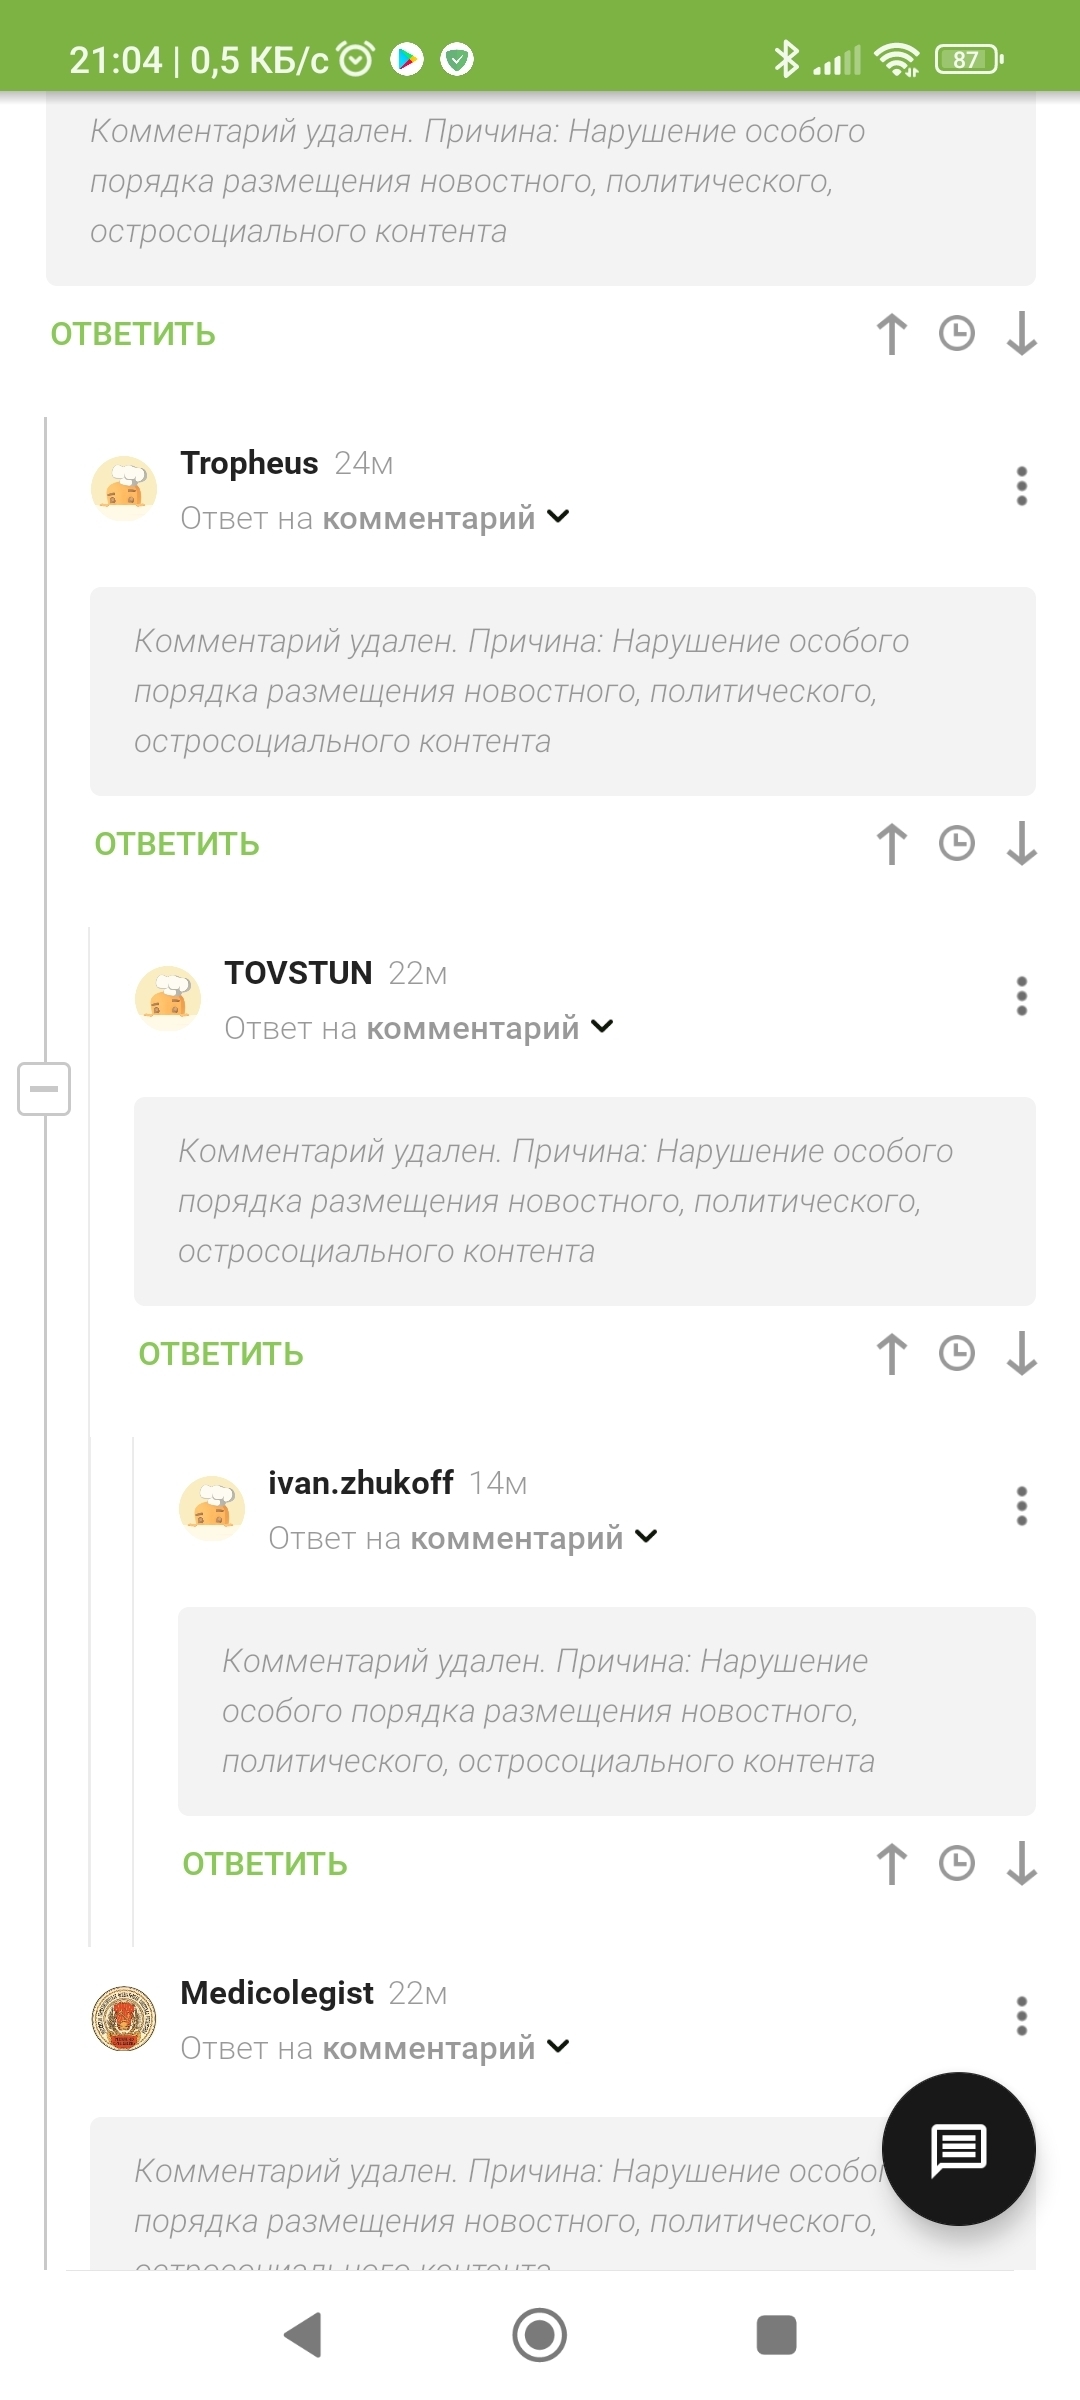Open the three-dot menu for Tropheus's comment
Viewport: 1080px width, 2400px height.
pyautogui.click(x=1021, y=486)
